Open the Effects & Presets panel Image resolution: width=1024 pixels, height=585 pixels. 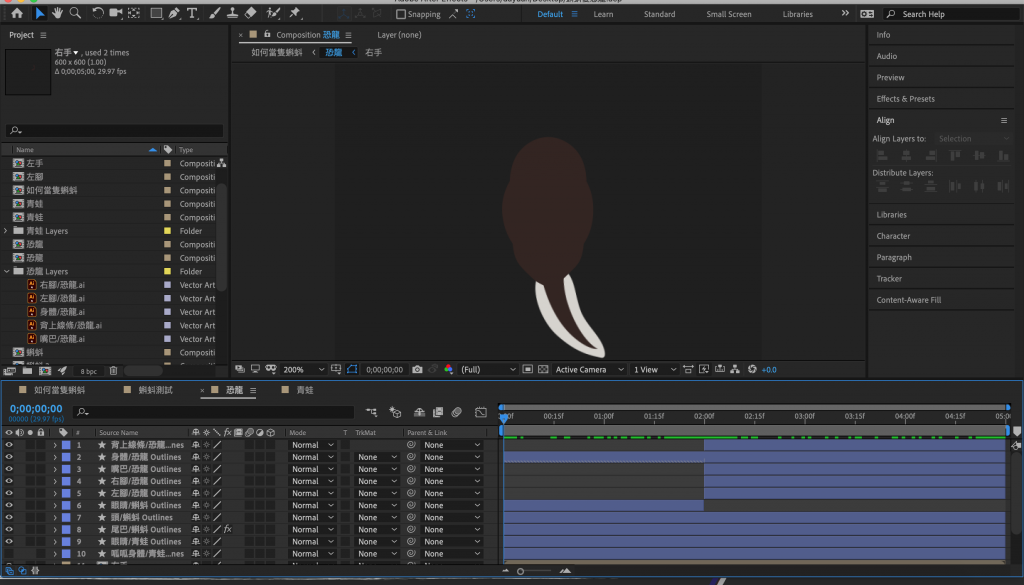pyautogui.click(x=905, y=99)
